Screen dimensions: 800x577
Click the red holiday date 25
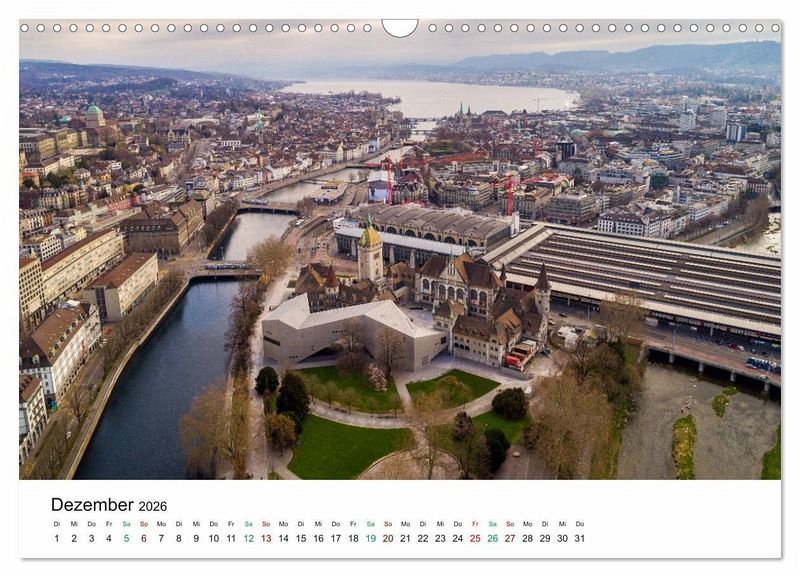(x=475, y=538)
